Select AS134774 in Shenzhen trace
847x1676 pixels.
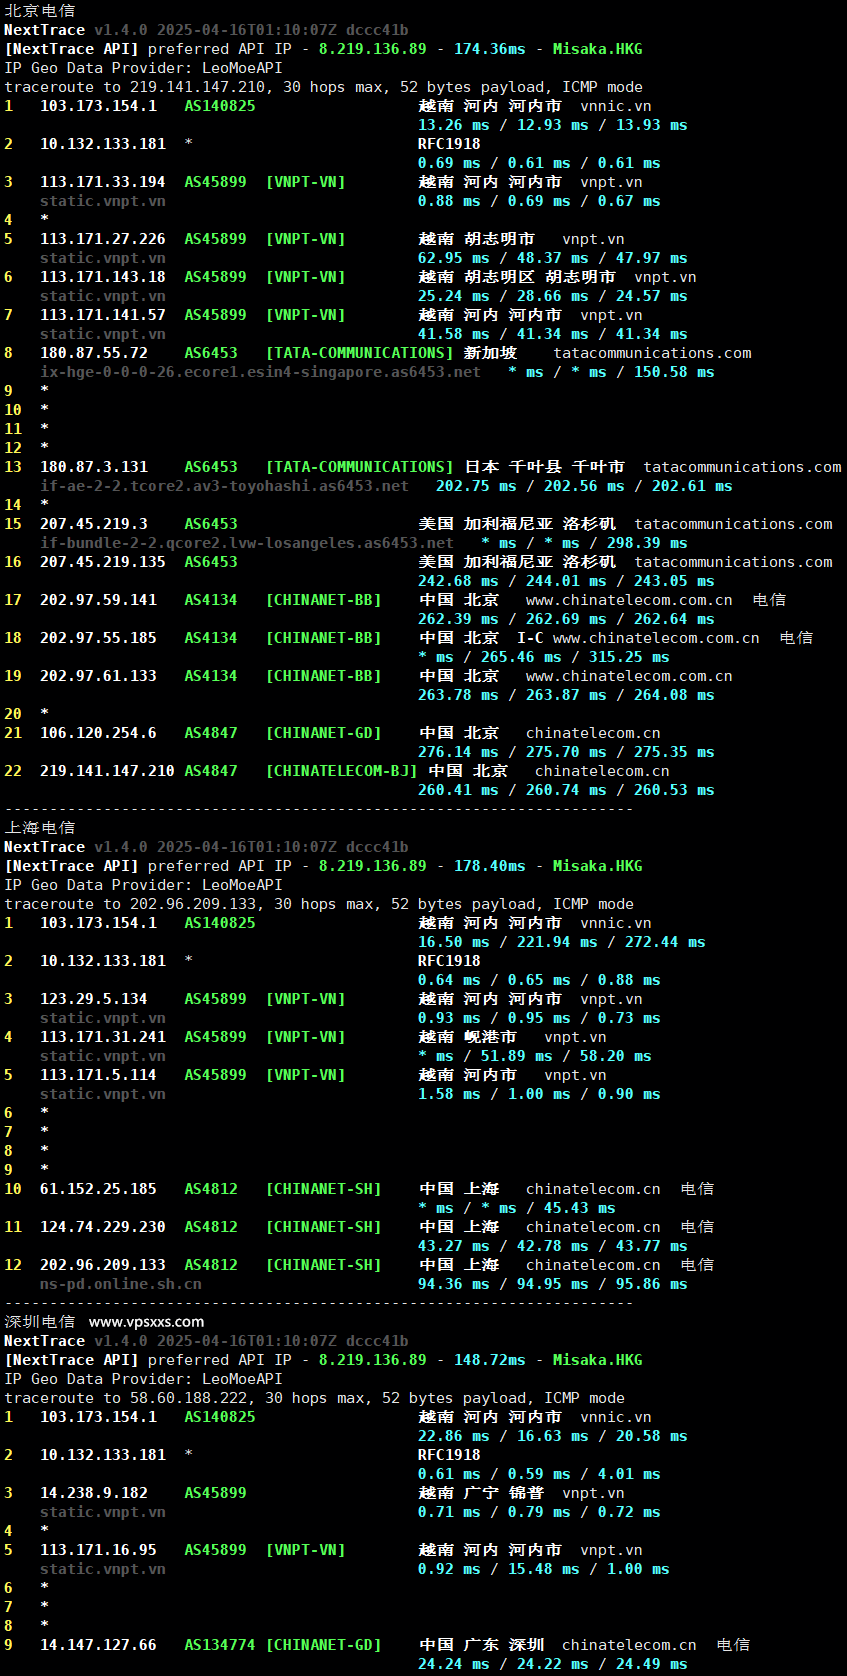pos(220,1645)
